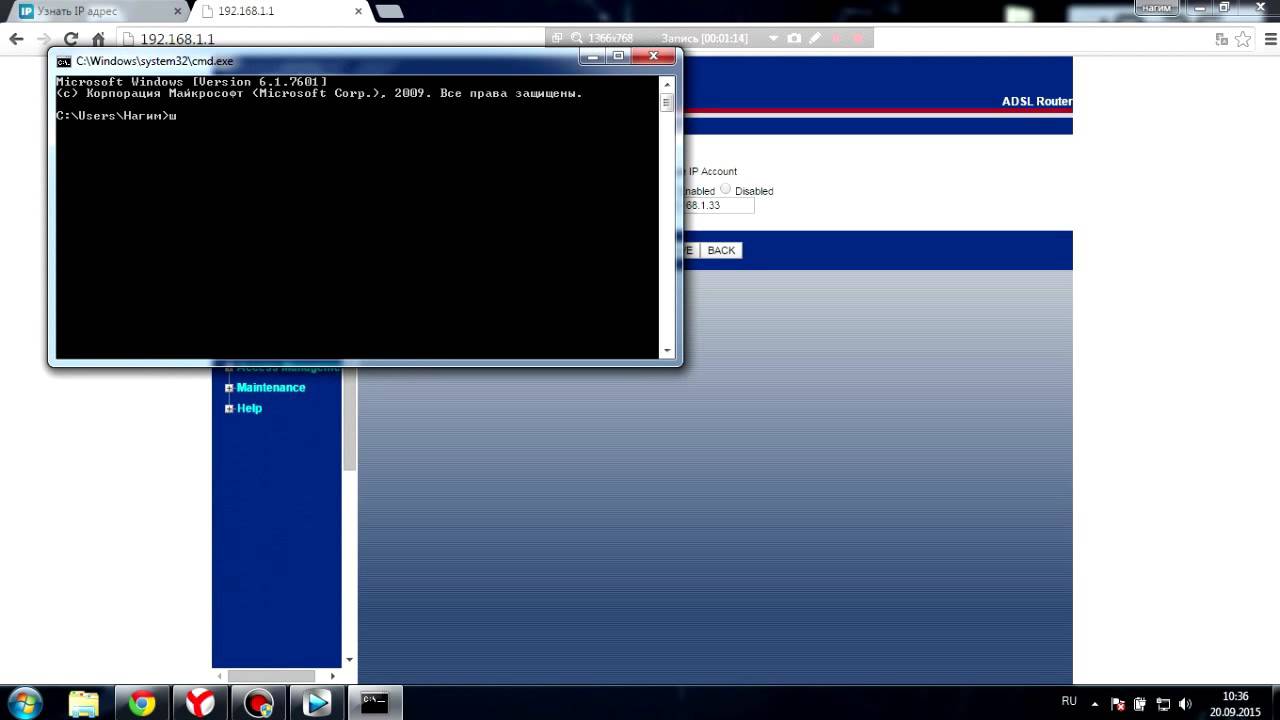Click the sidebar horizontal scrollbar thumb
The width and height of the screenshot is (1280, 720).
click(271, 676)
